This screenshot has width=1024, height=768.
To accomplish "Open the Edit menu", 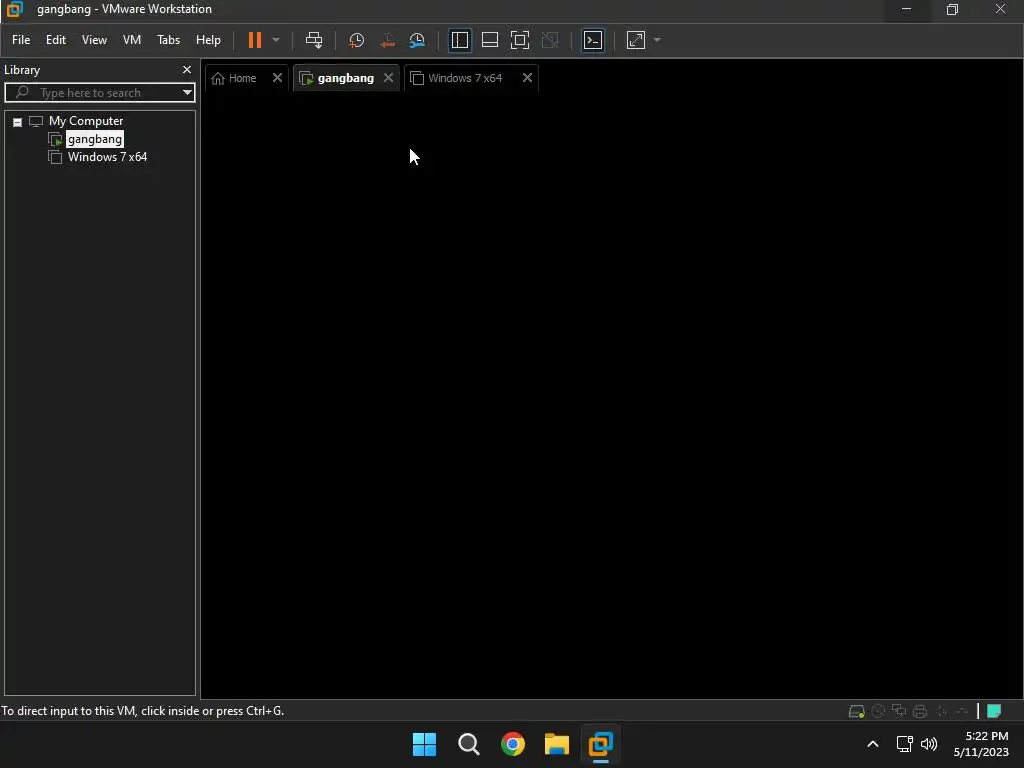I will point(56,40).
